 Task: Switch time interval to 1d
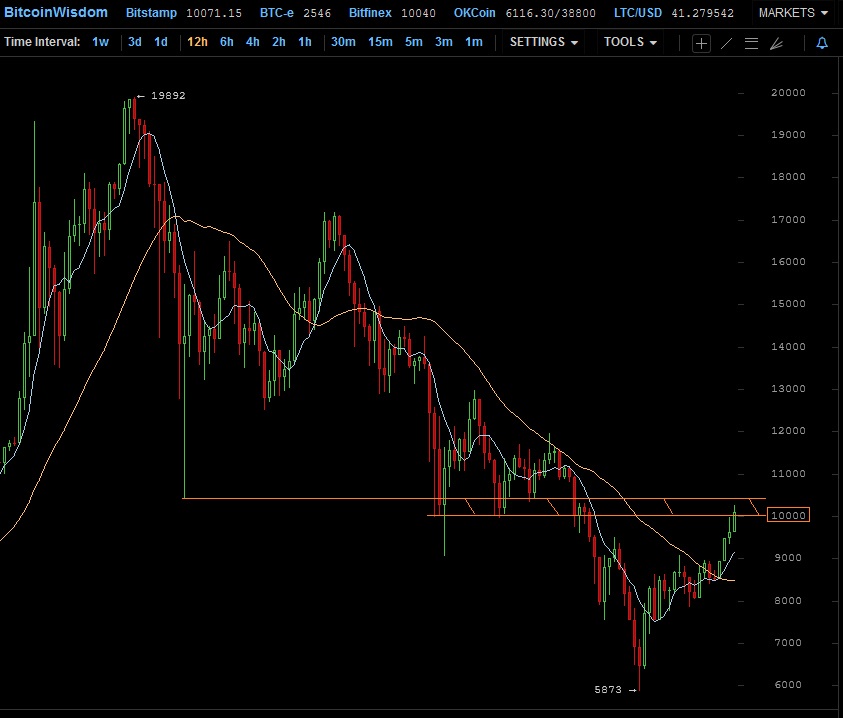[x=161, y=42]
